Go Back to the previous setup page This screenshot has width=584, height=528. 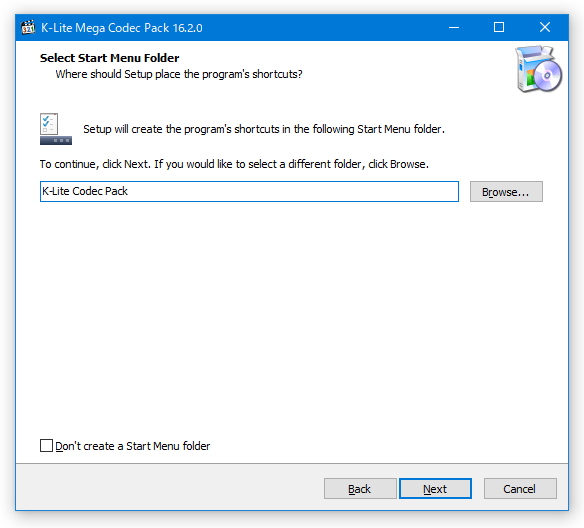360,489
